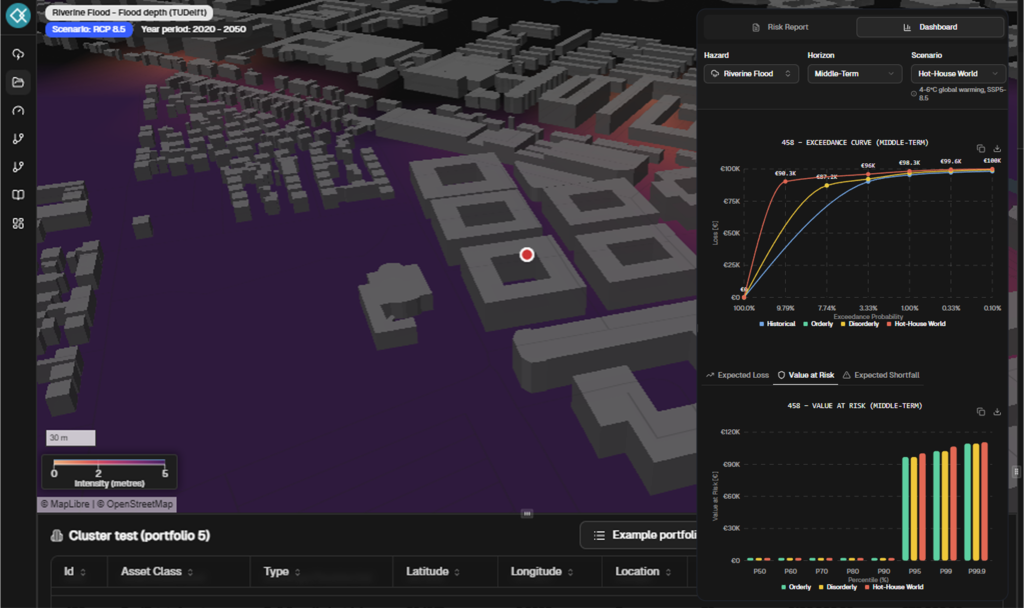This screenshot has height=608, width=1024.
Task: Open the grid apps icon in sidebar
Action: pyautogui.click(x=18, y=223)
